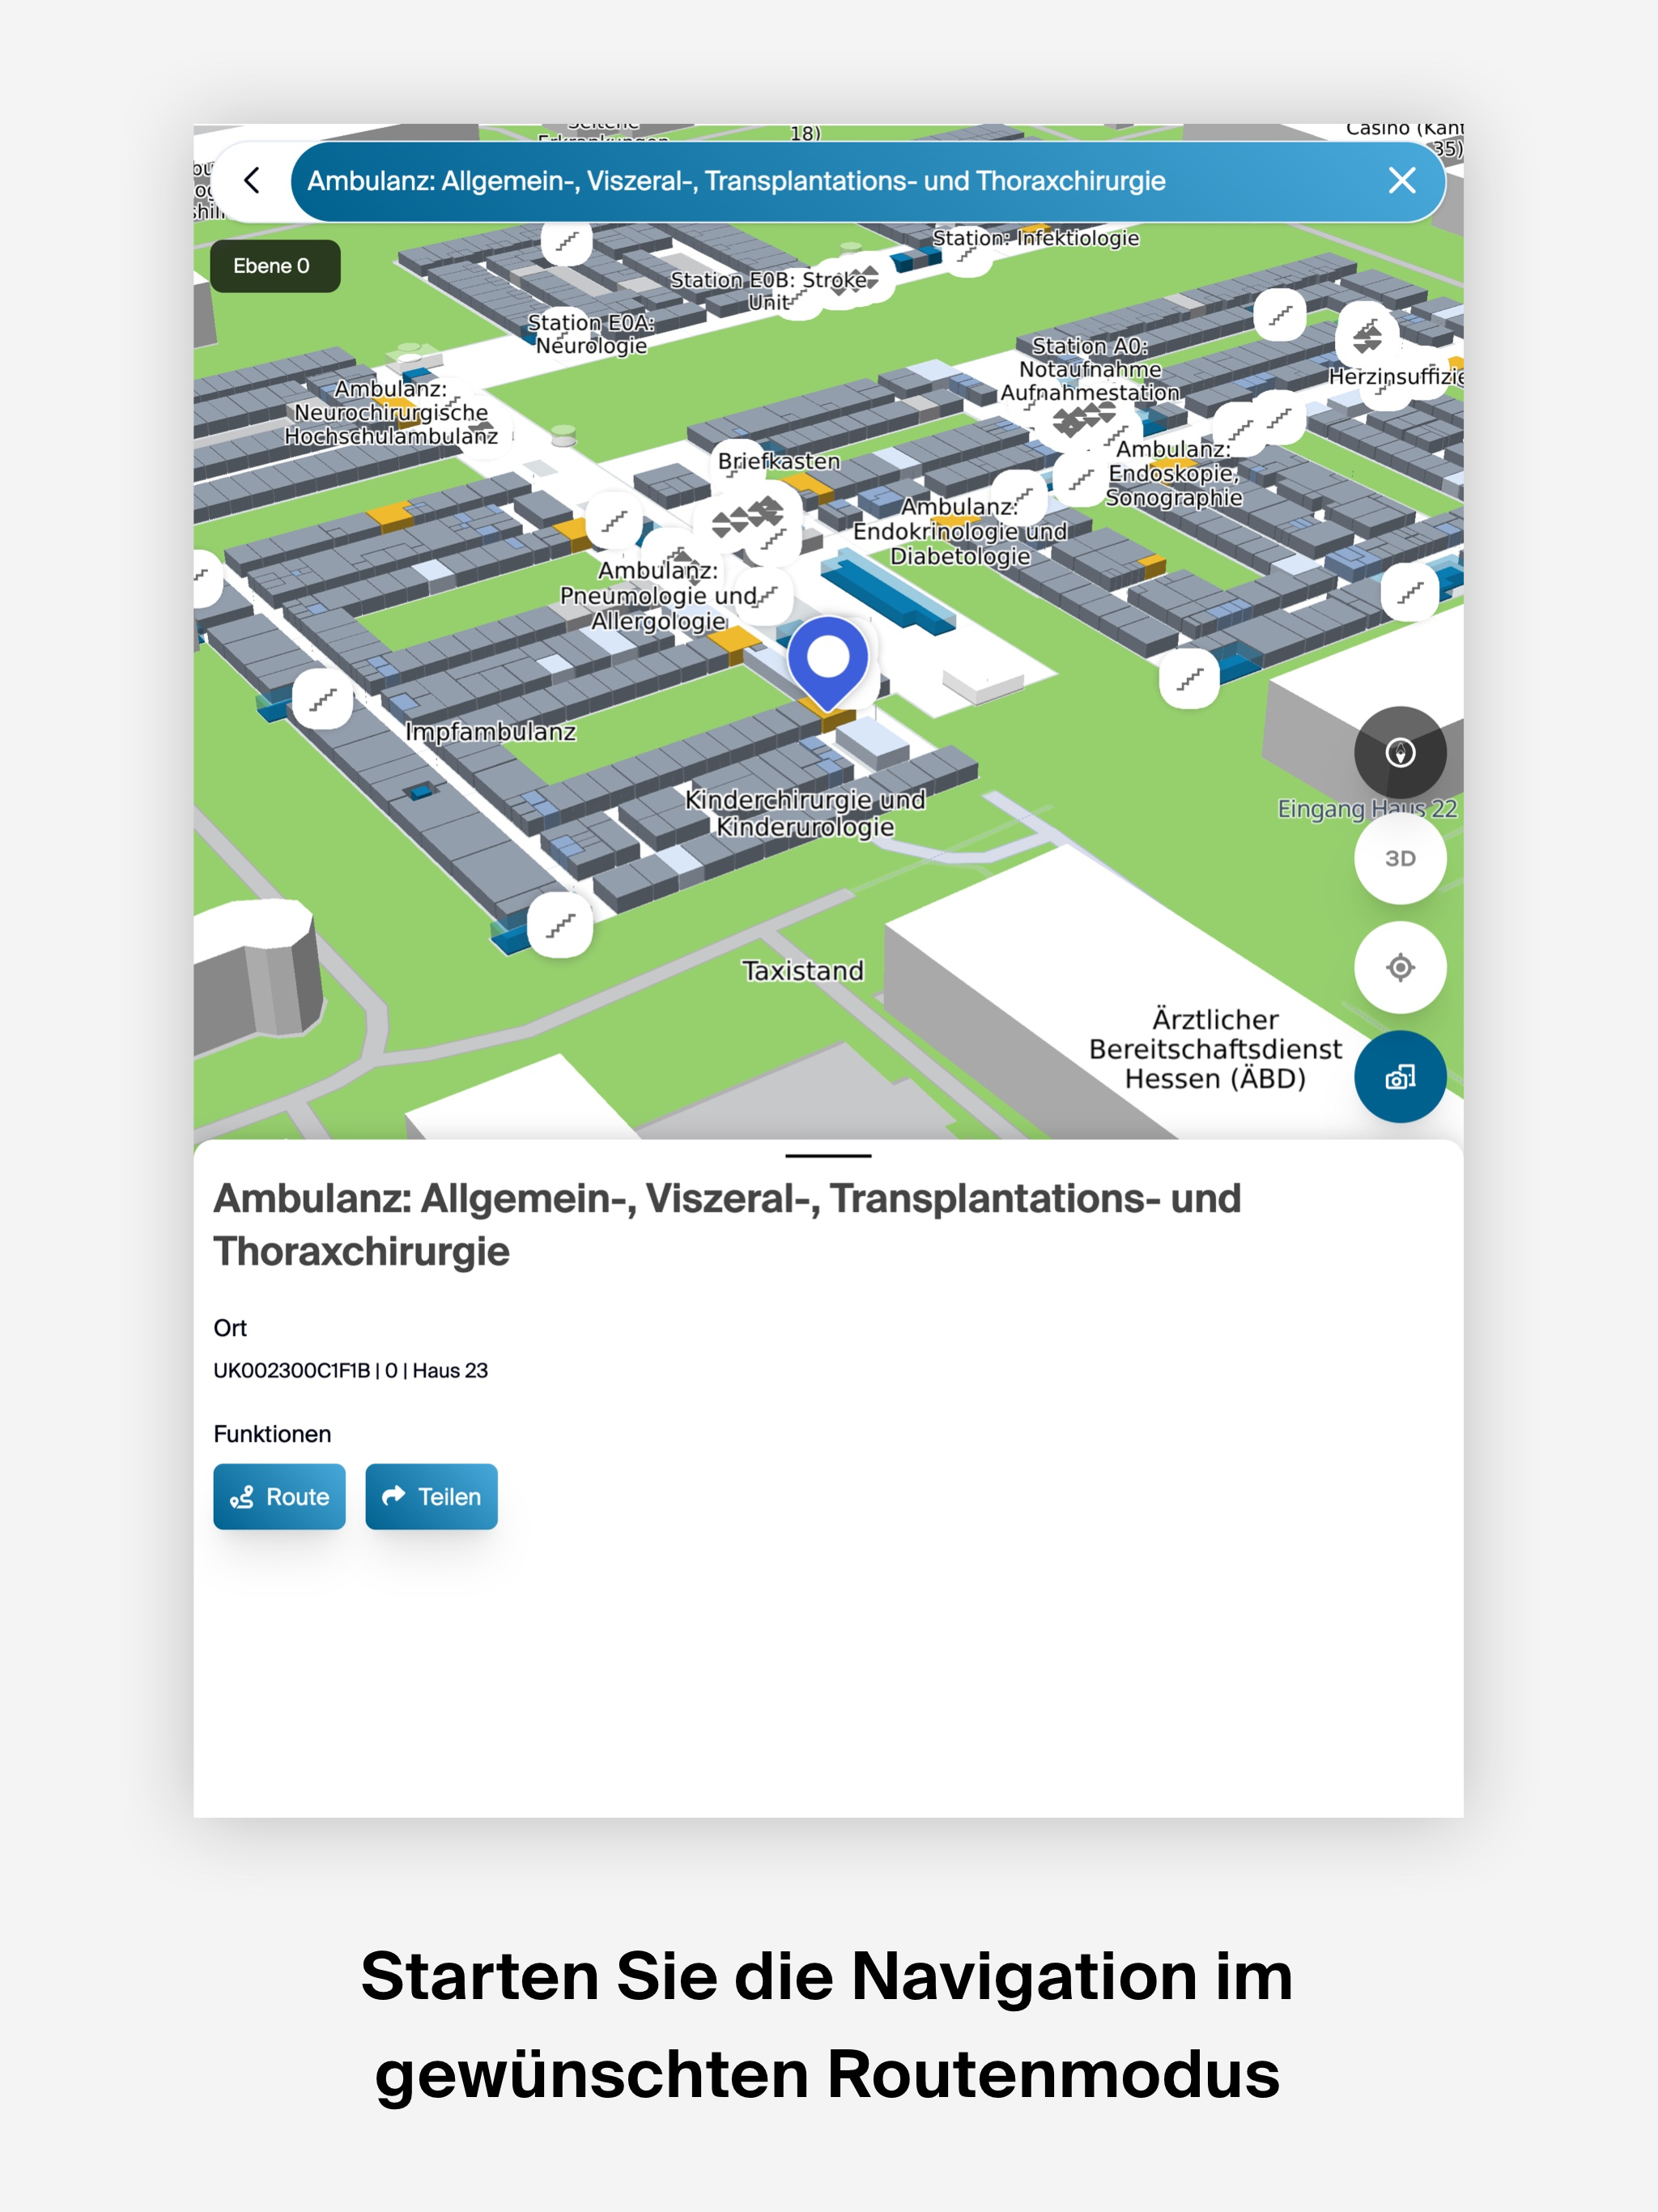Reset map orientation with compass button
Image resolution: width=1658 pixels, height=2212 pixels.
(x=1400, y=753)
